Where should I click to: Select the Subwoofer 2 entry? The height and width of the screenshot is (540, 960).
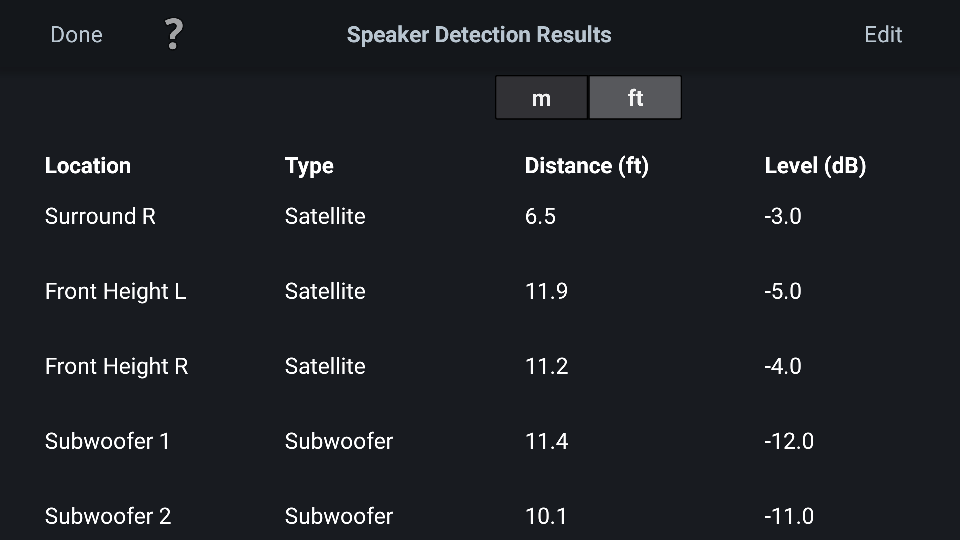point(108,516)
